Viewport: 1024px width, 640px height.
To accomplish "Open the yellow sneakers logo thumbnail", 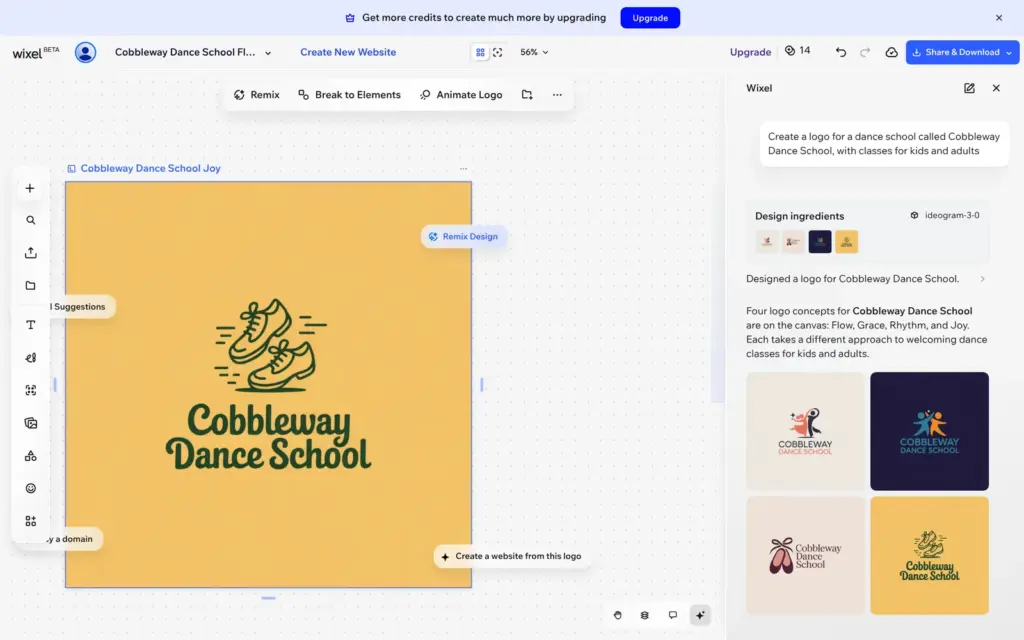I will [x=929, y=556].
